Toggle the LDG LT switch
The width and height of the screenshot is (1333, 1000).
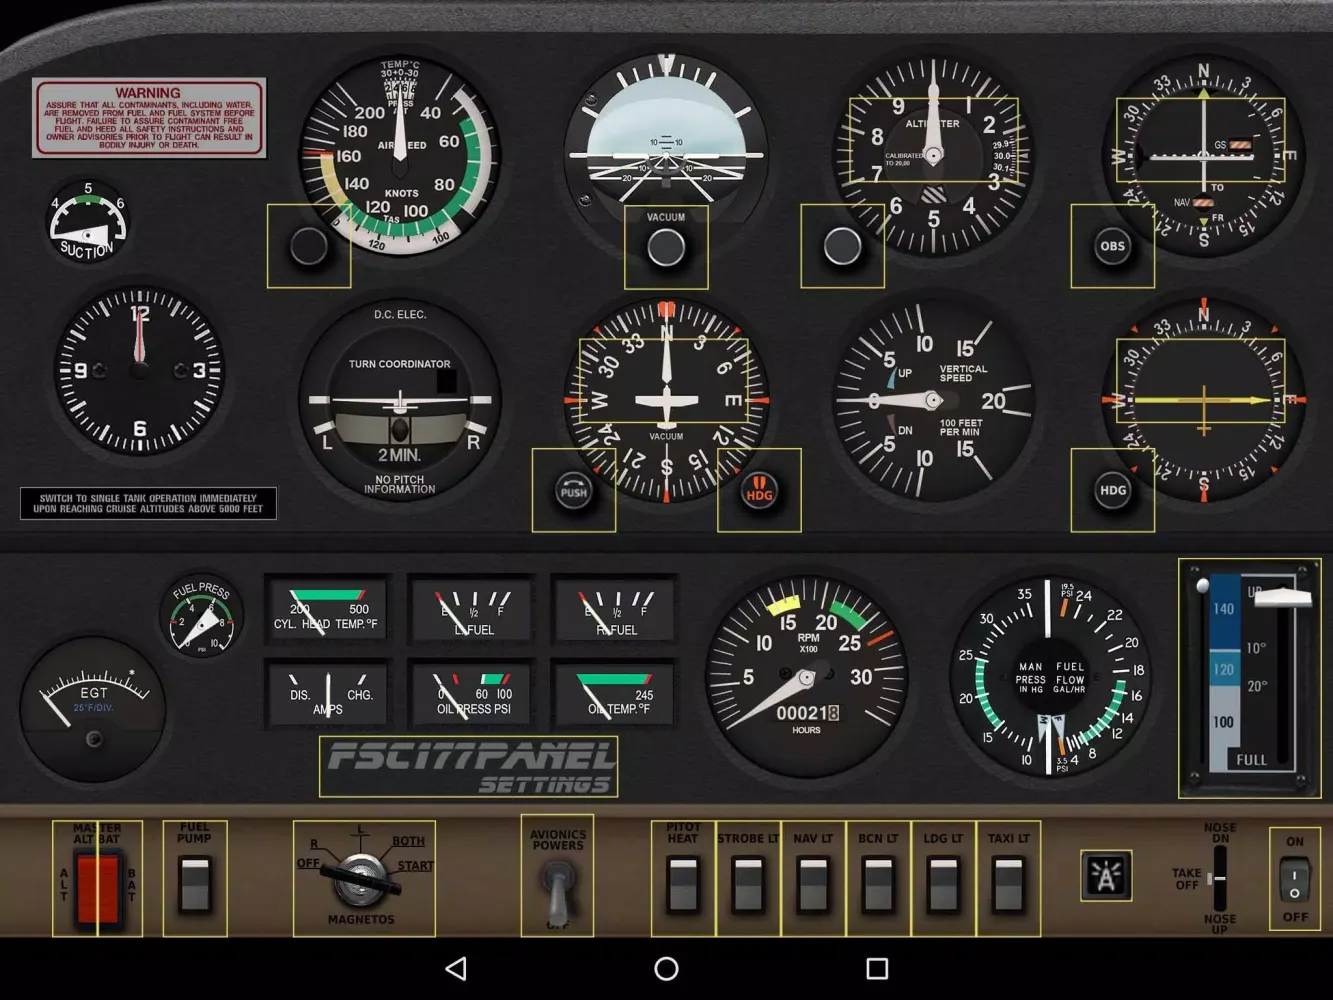click(x=943, y=878)
